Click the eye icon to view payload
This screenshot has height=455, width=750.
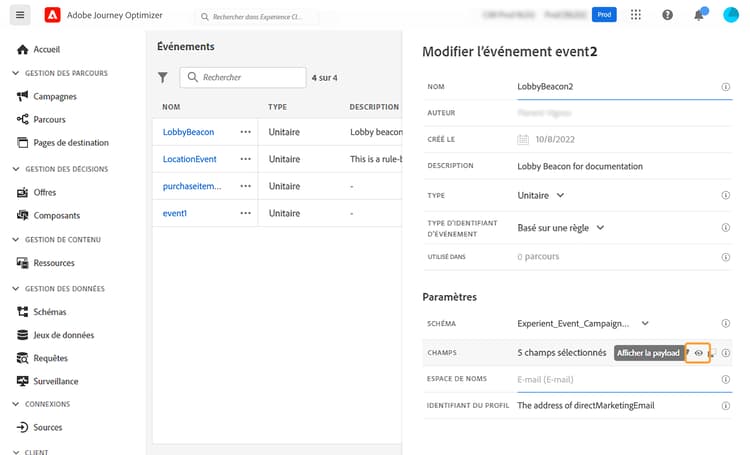pos(698,353)
